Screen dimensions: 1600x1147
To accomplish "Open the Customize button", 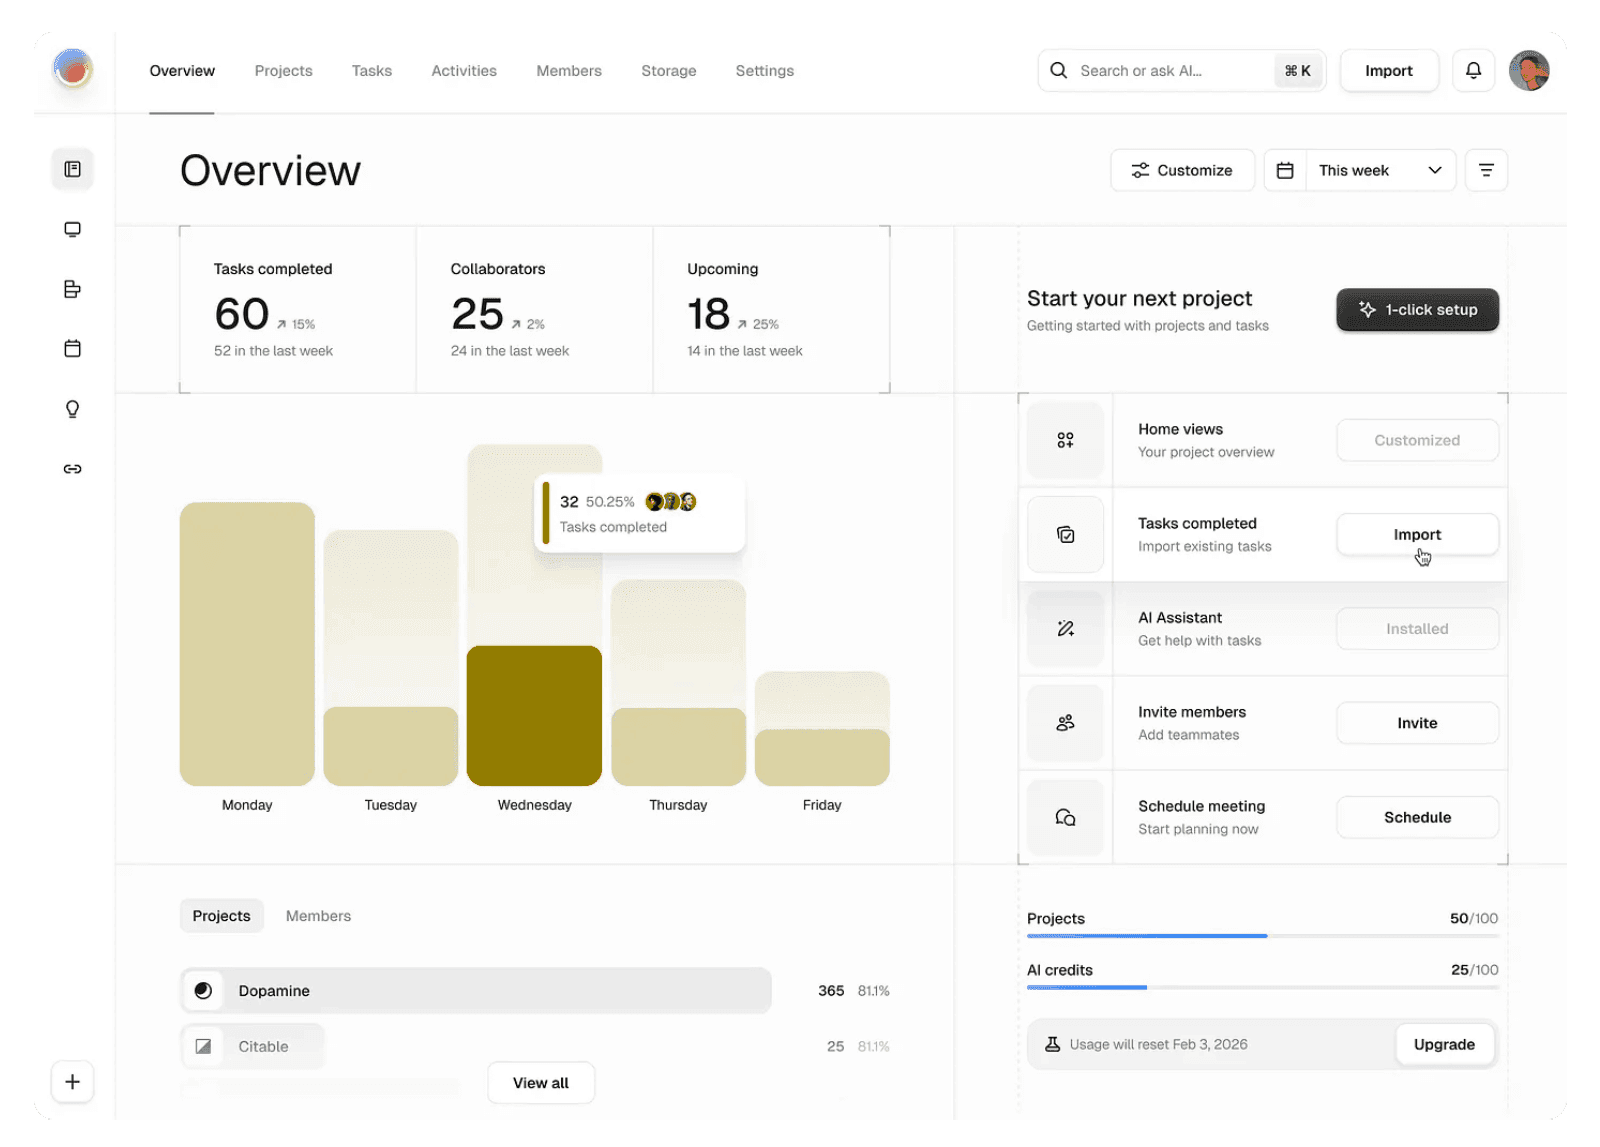I will [1182, 170].
